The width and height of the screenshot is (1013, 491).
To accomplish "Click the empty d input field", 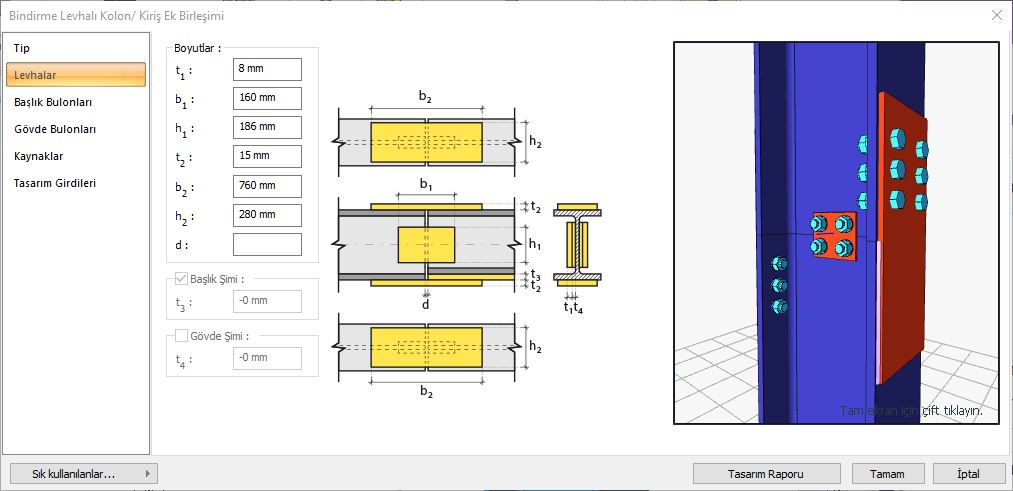I will coord(267,244).
